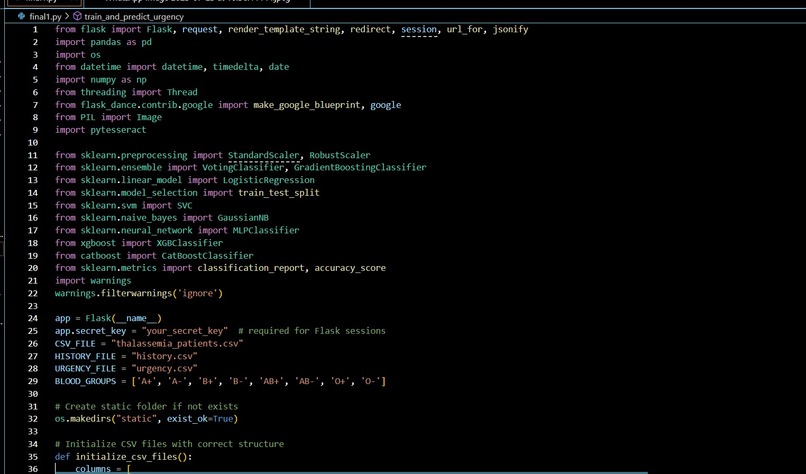Image resolution: width=806 pixels, height=474 pixels.
Task: Switch to the jpeg image editor tab
Action: [x=198, y=2]
